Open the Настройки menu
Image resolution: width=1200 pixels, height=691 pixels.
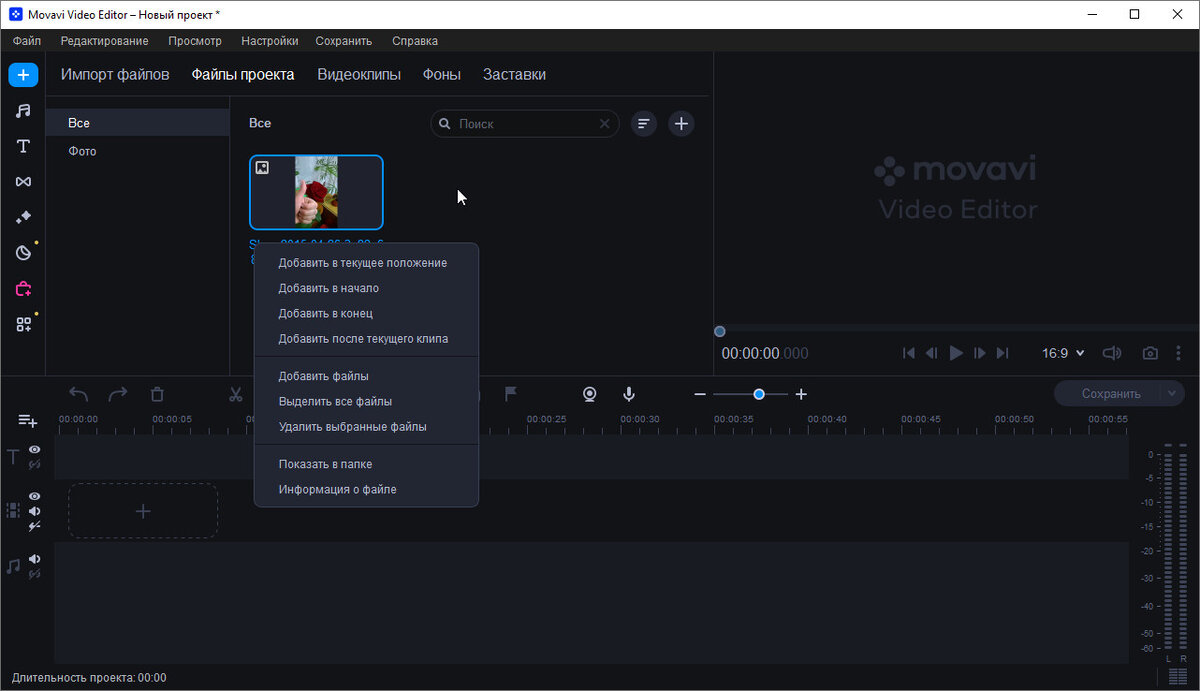[x=270, y=41]
